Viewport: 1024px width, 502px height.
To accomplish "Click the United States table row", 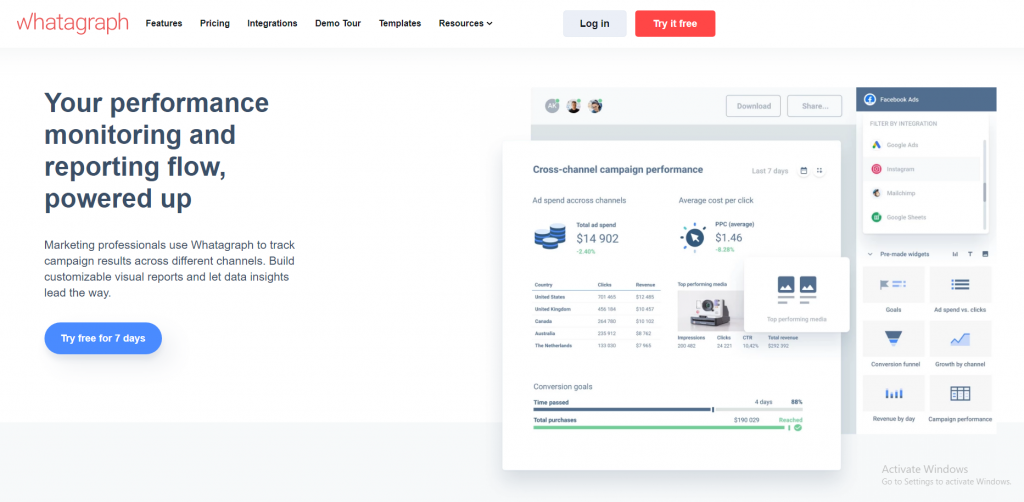I will coord(596,297).
